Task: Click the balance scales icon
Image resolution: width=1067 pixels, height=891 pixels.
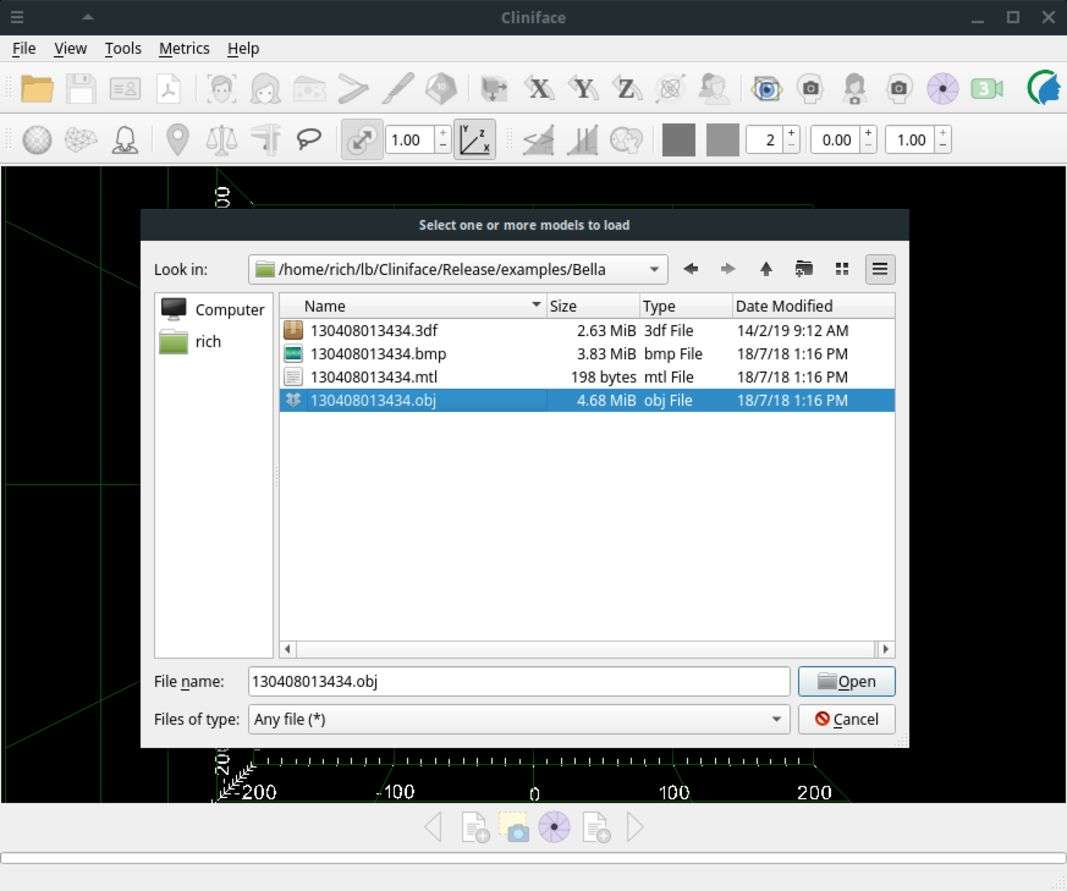Action: click(221, 140)
